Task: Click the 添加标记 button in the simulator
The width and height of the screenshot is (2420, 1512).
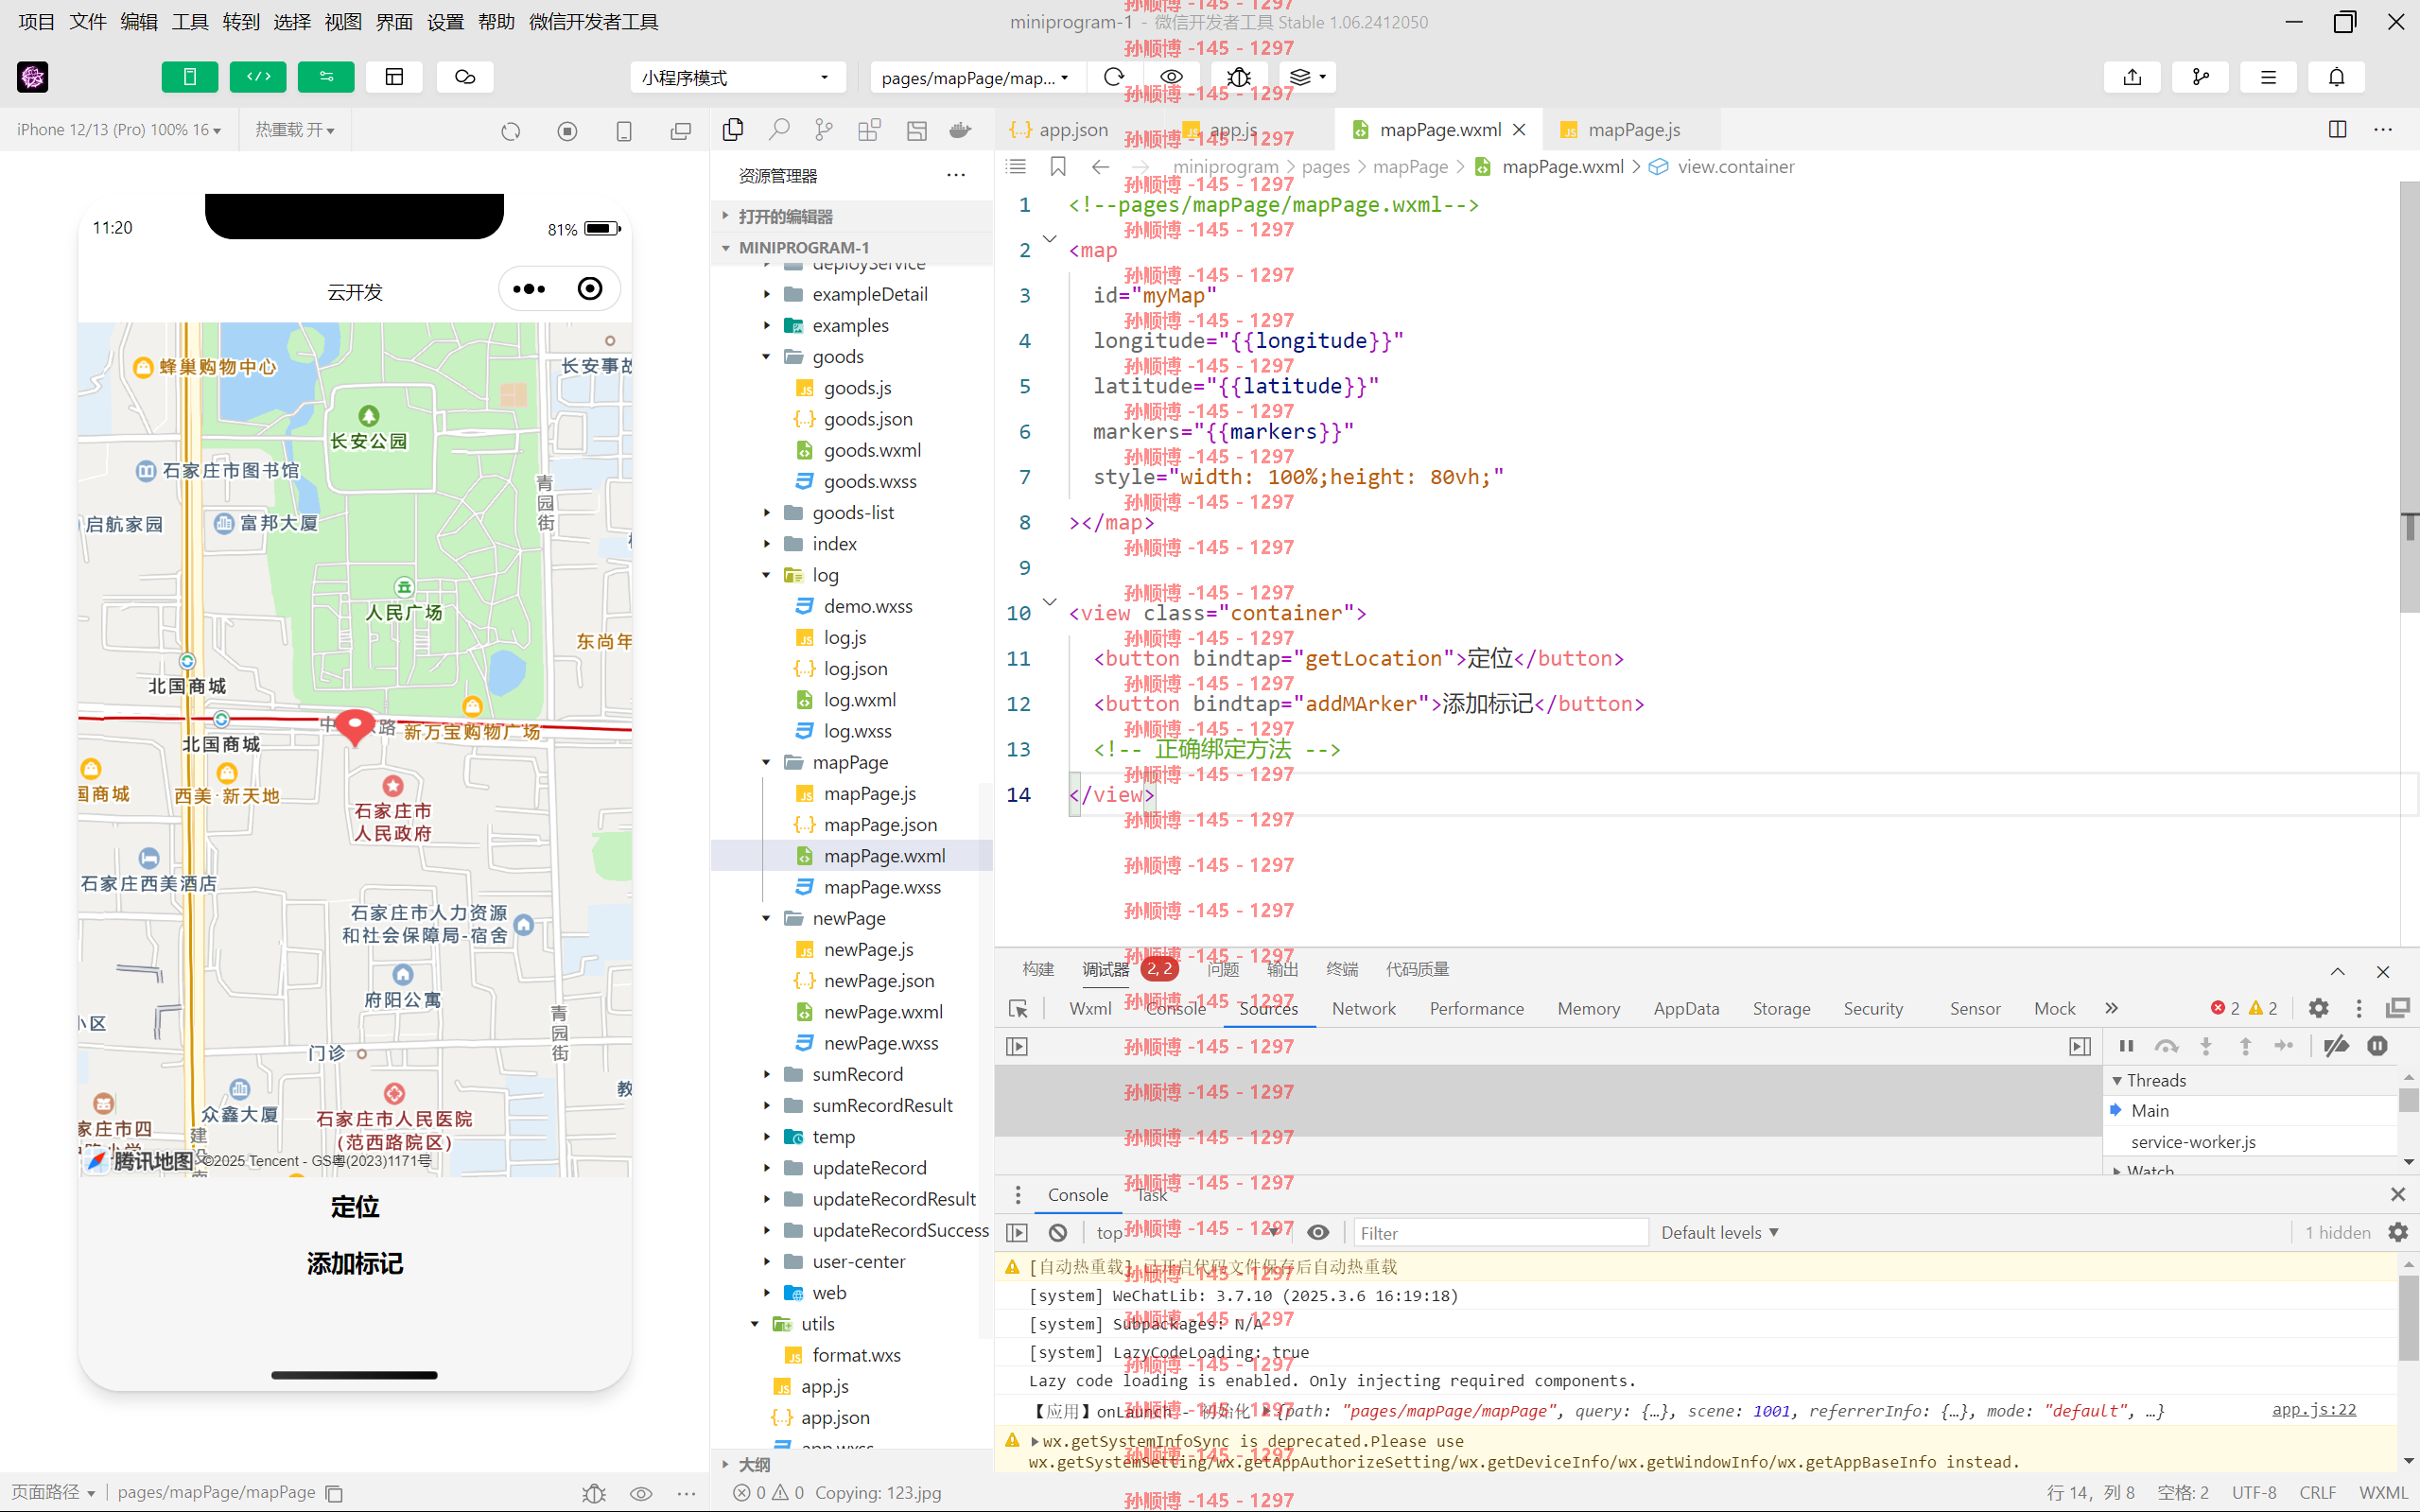Action: click(x=355, y=1264)
